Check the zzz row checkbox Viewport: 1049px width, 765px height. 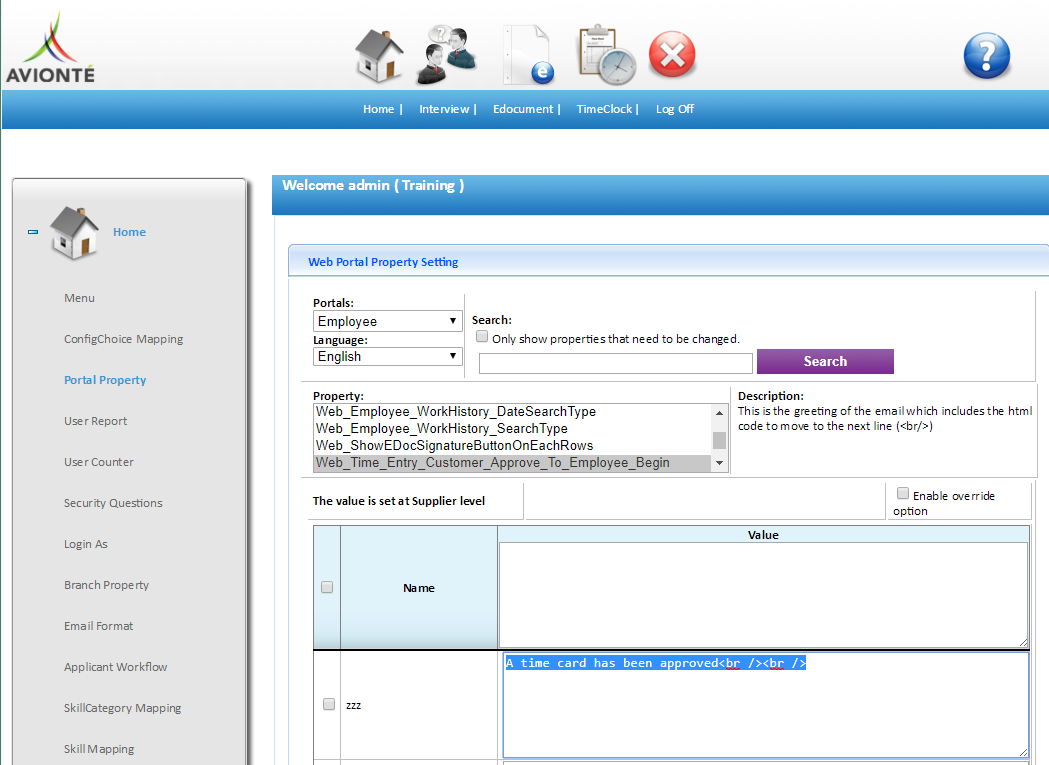coord(328,704)
